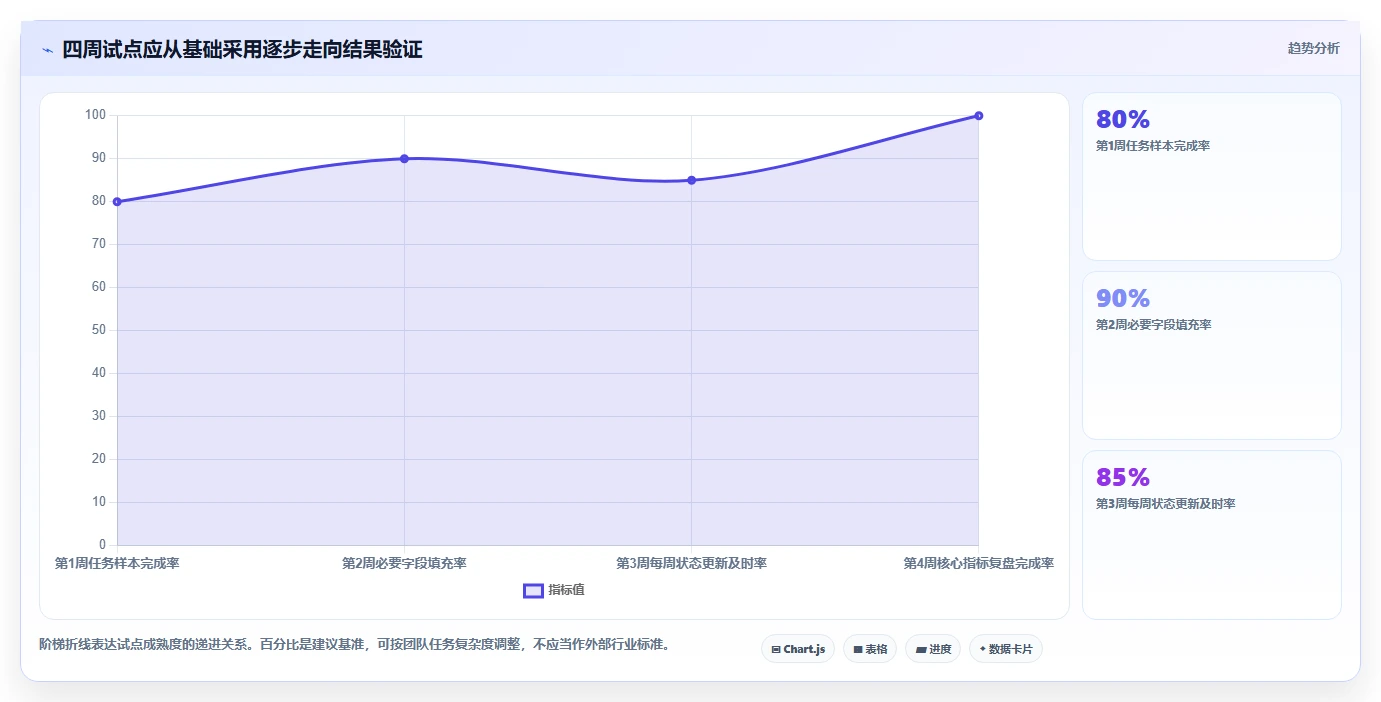The image size is (1381, 702).
Task: Click the data point at value 90
Action: click(404, 159)
